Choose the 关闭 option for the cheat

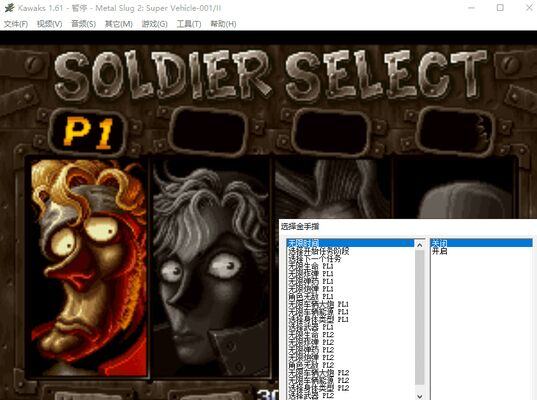click(x=481, y=243)
